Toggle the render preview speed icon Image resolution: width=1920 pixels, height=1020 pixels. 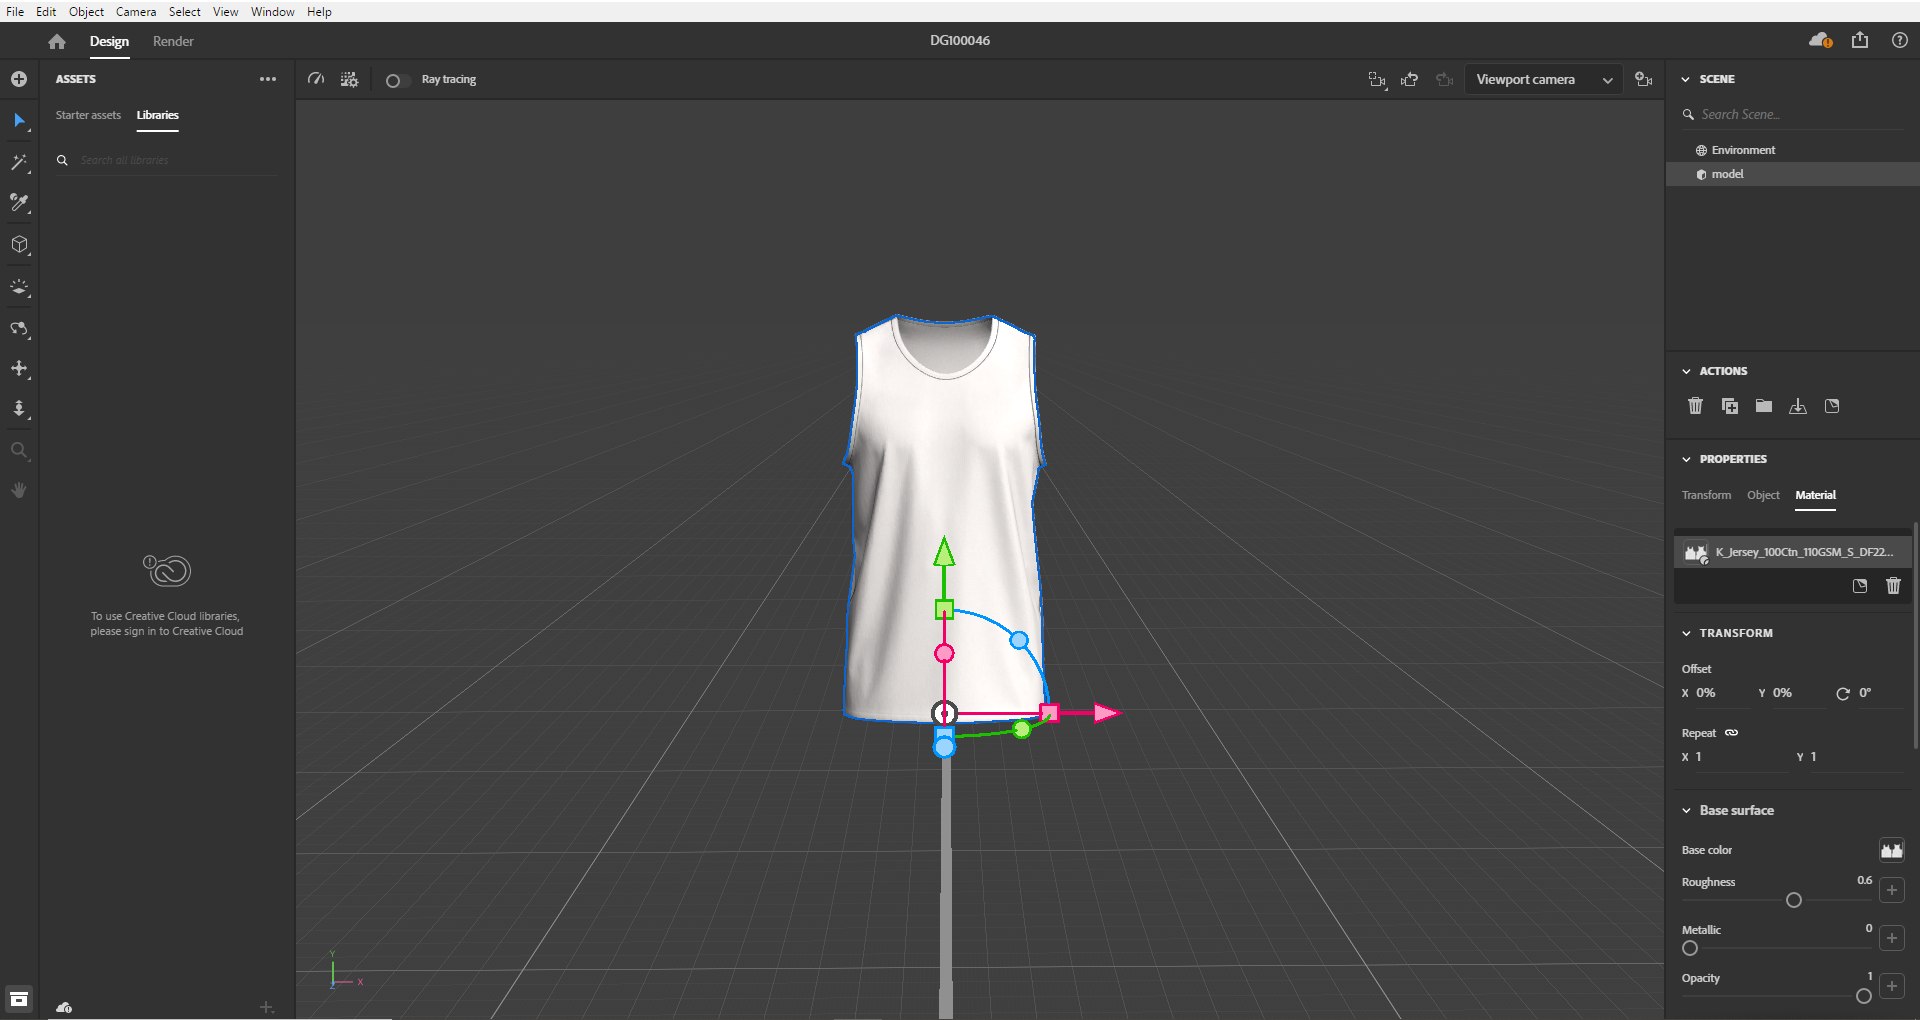316,79
